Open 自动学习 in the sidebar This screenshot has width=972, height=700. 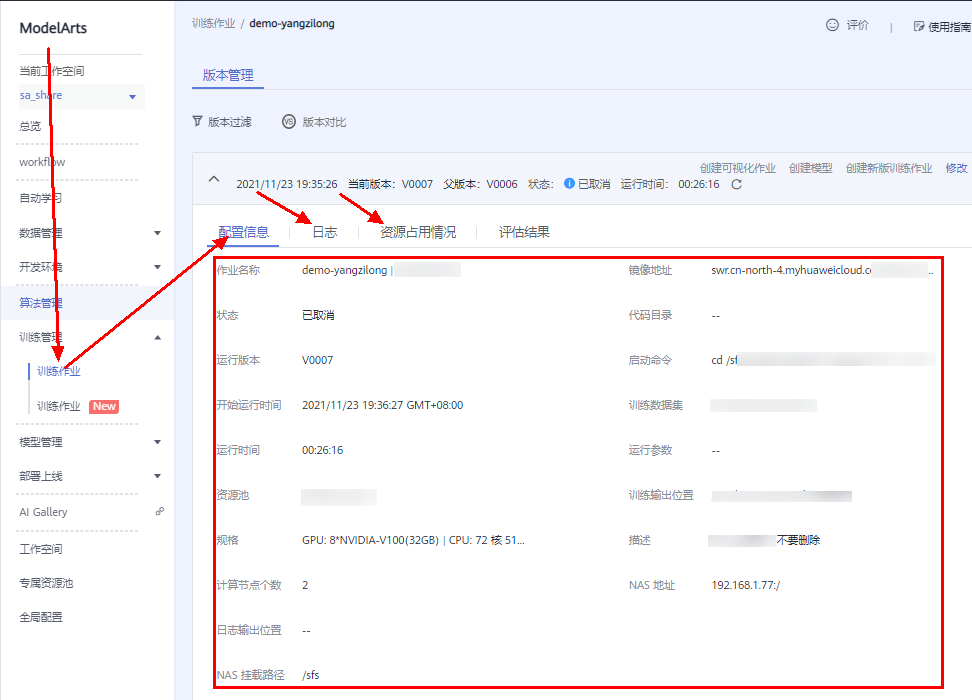click(40, 198)
